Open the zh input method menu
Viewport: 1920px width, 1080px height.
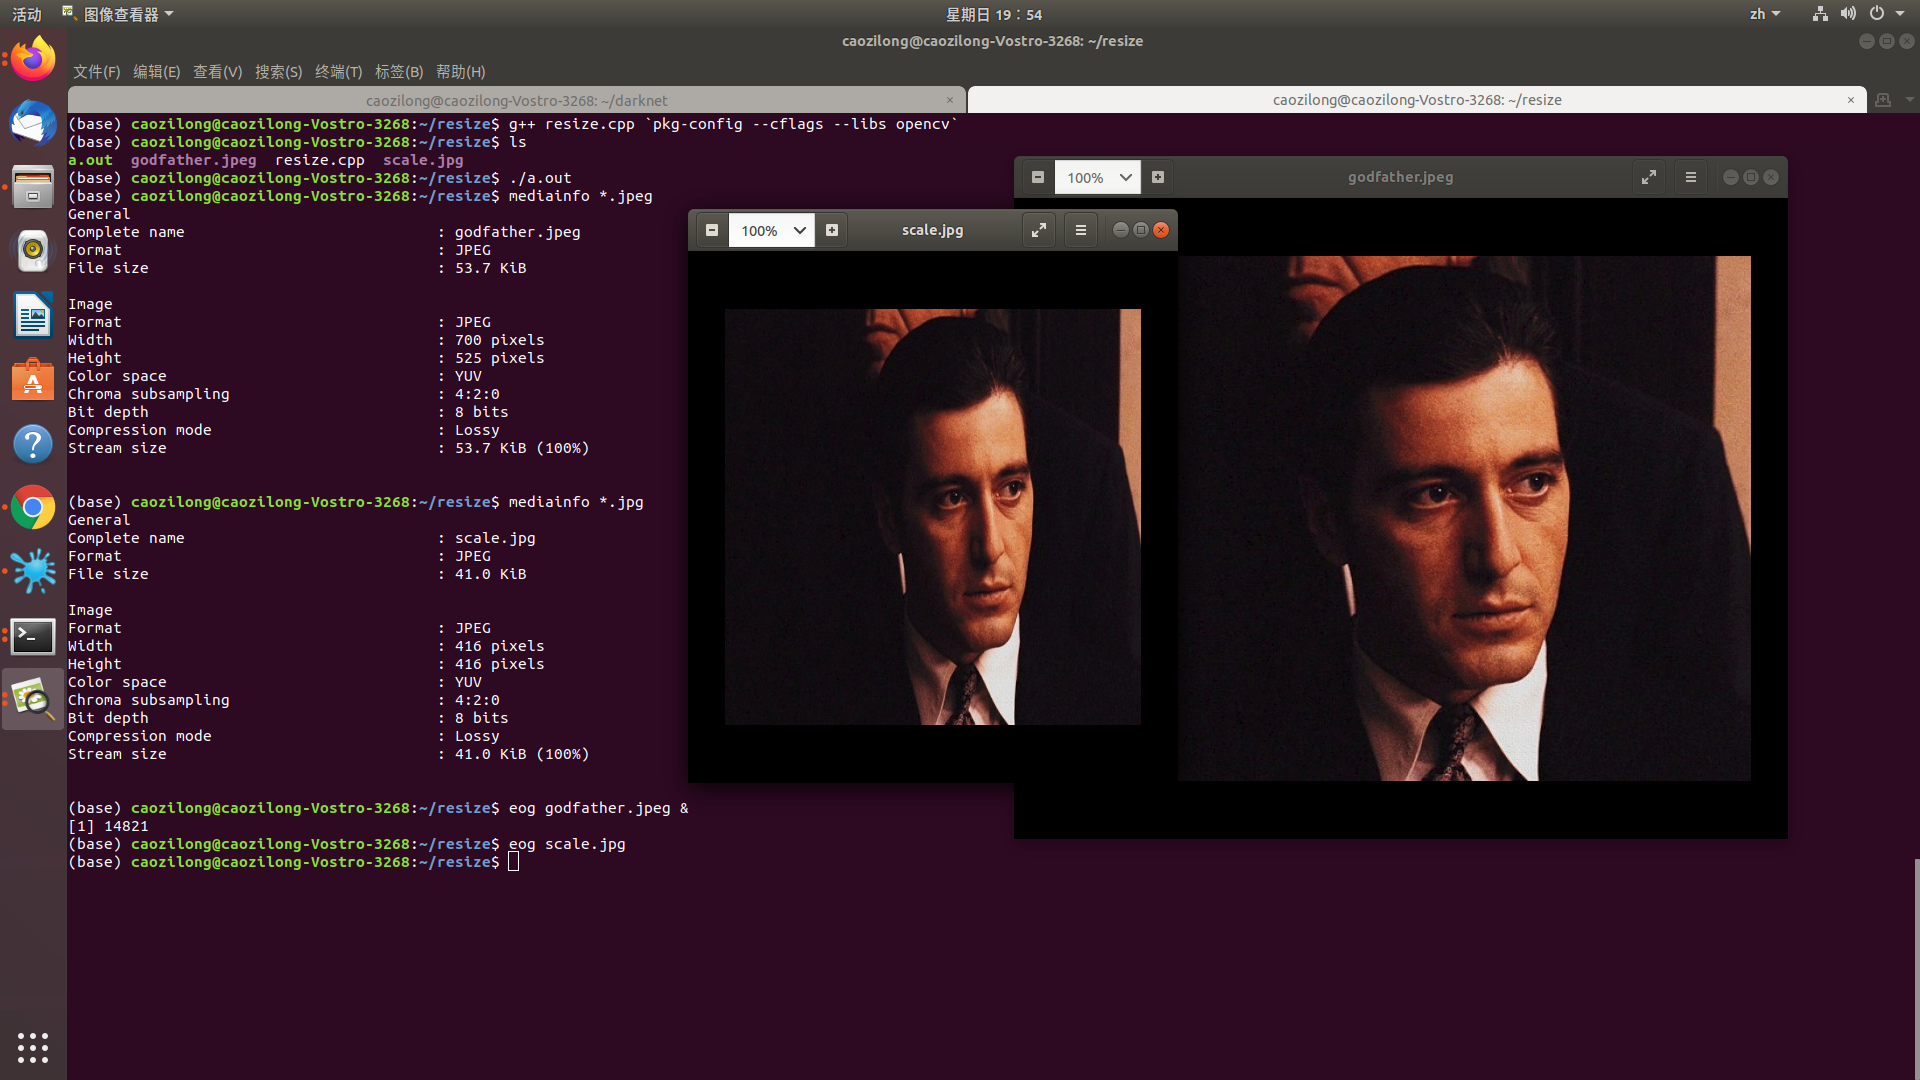[x=1765, y=14]
